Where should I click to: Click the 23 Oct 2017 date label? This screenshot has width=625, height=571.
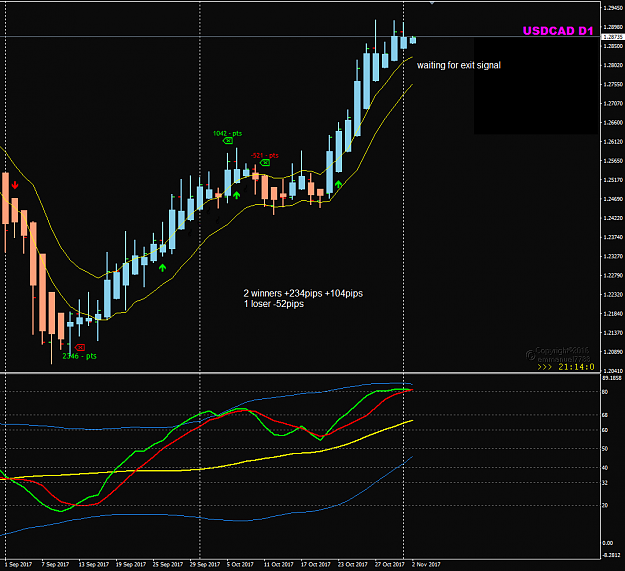click(353, 565)
